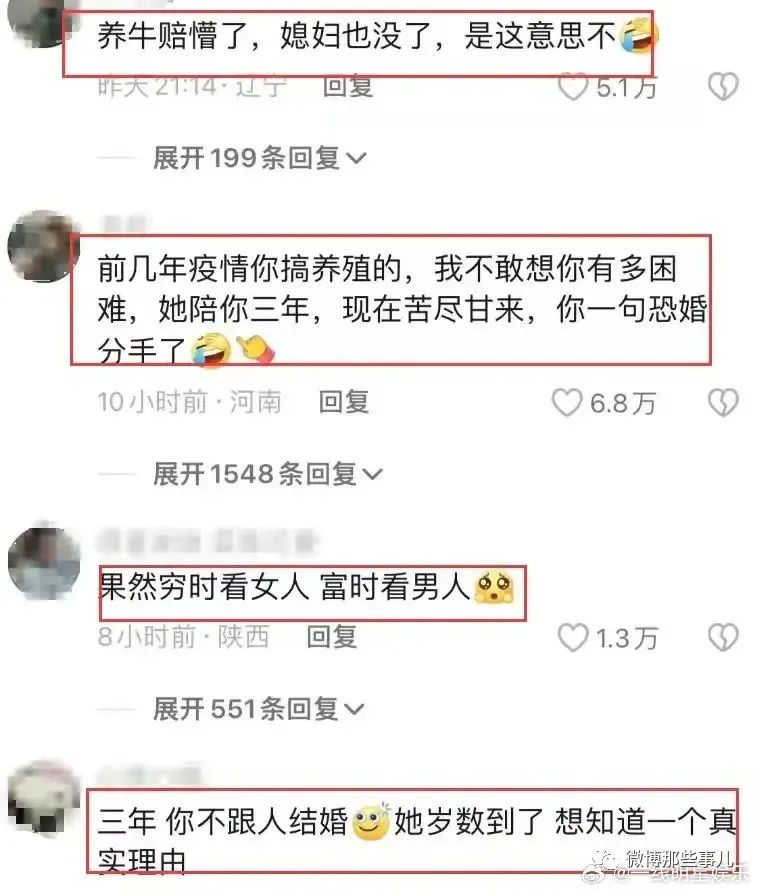Open avatar of the top commenter
The image size is (758, 892).
(x=41, y=23)
